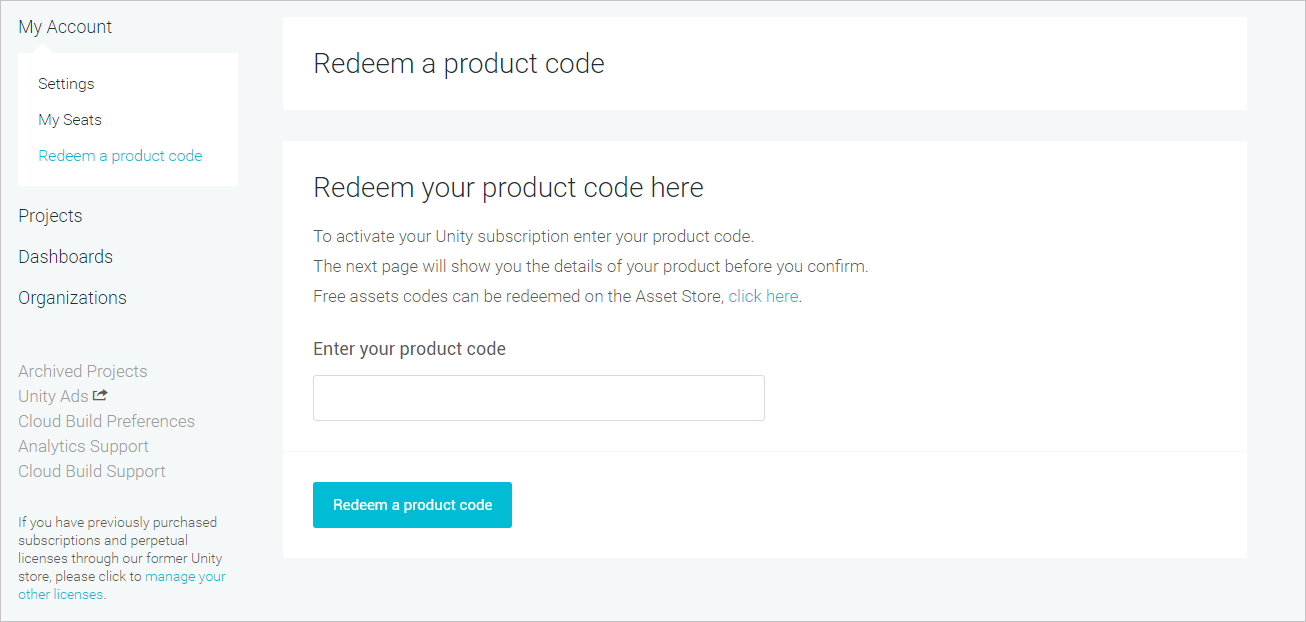Go to My Seats page

point(70,120)
